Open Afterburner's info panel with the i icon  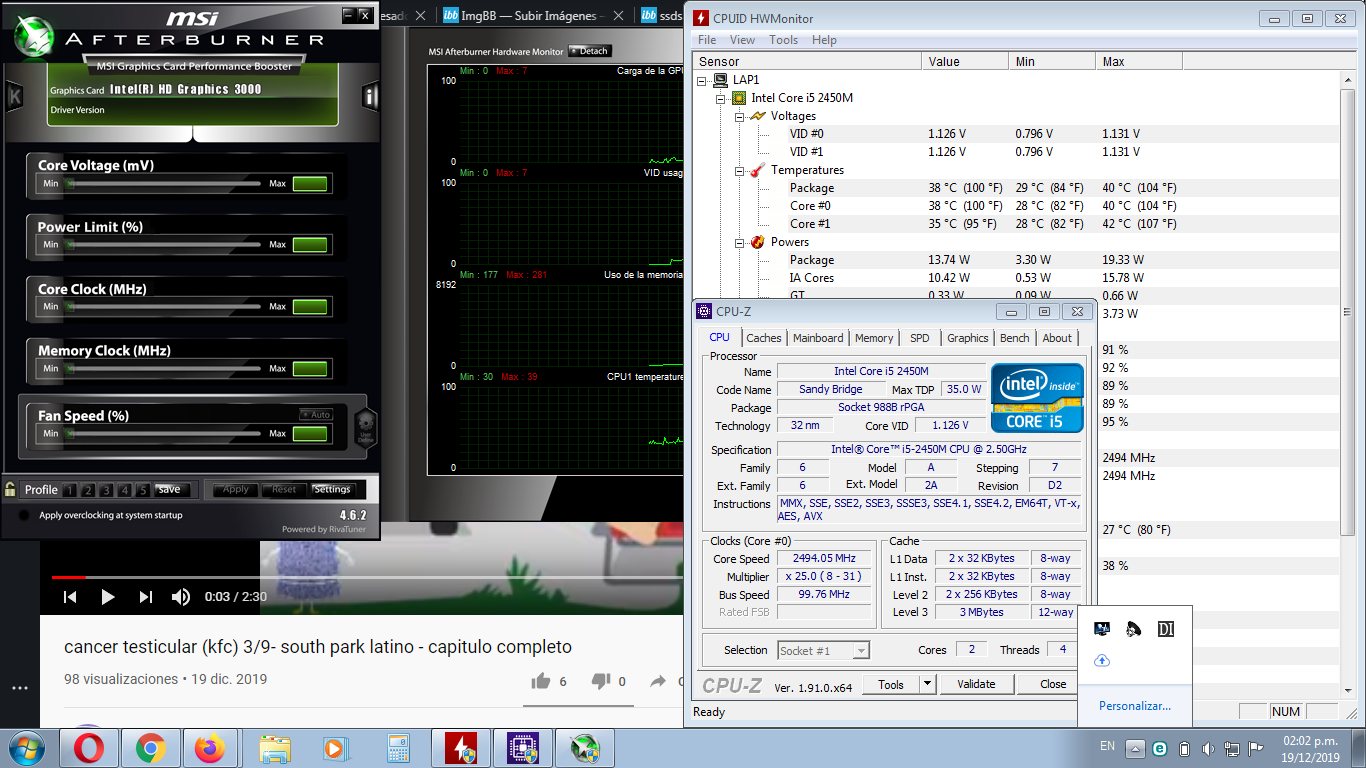point(370,97)
